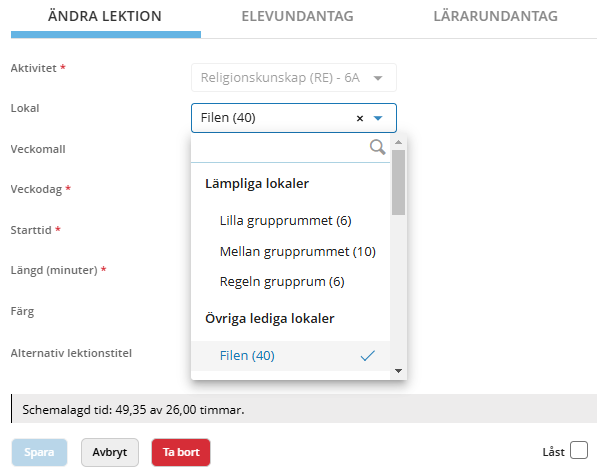
Task: Open the Lärarundantag tab
Action: [x=495, y=17]
